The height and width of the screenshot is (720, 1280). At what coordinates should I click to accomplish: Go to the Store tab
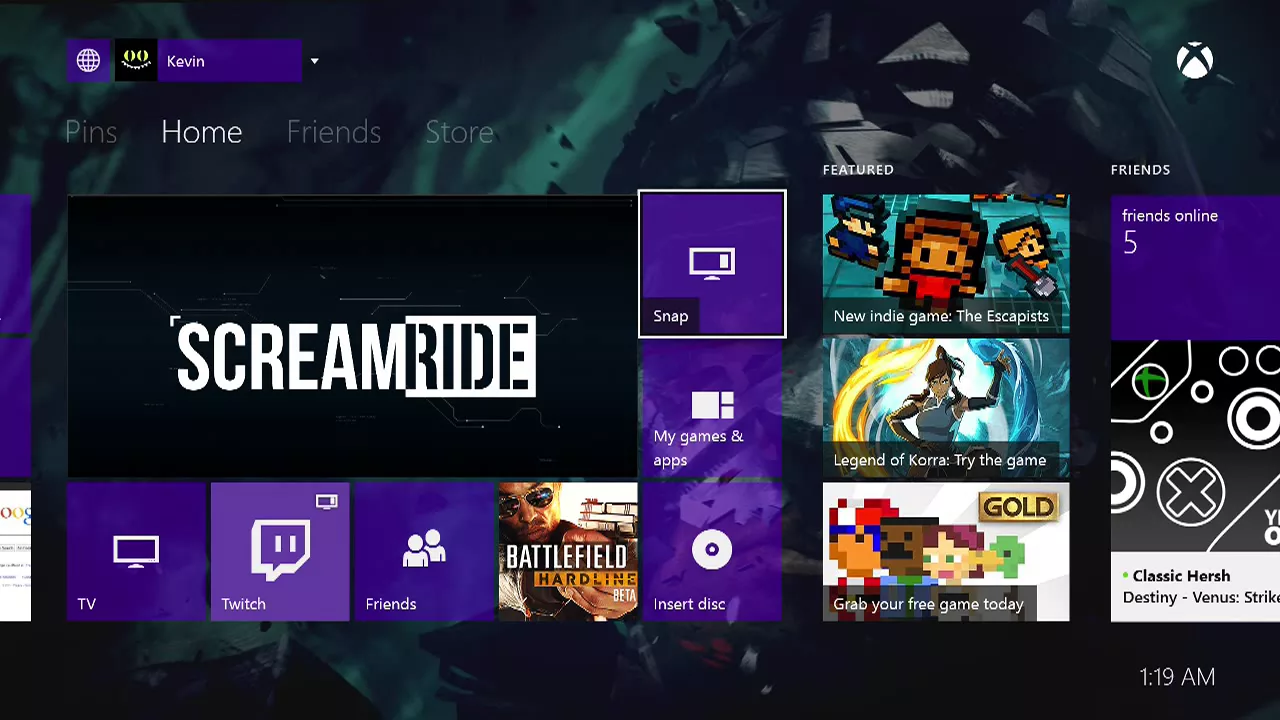click(x=459, y=132)
